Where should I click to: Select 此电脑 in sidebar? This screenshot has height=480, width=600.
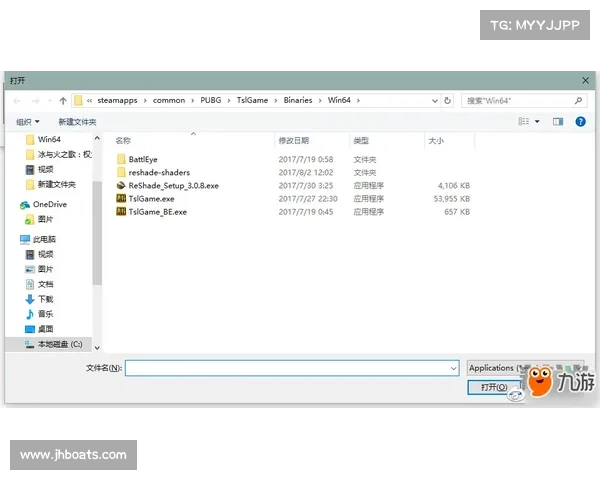click(x=38, y=239)
